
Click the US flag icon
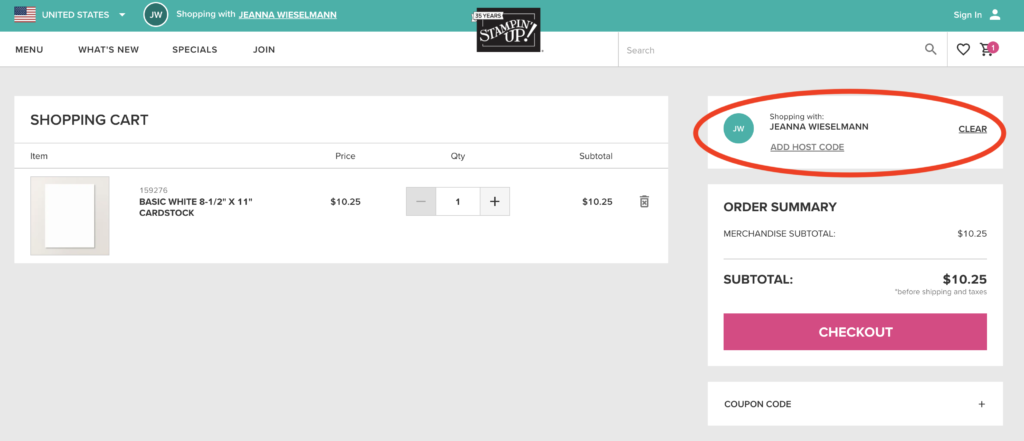pyautogui.click(x=25, y=14)
